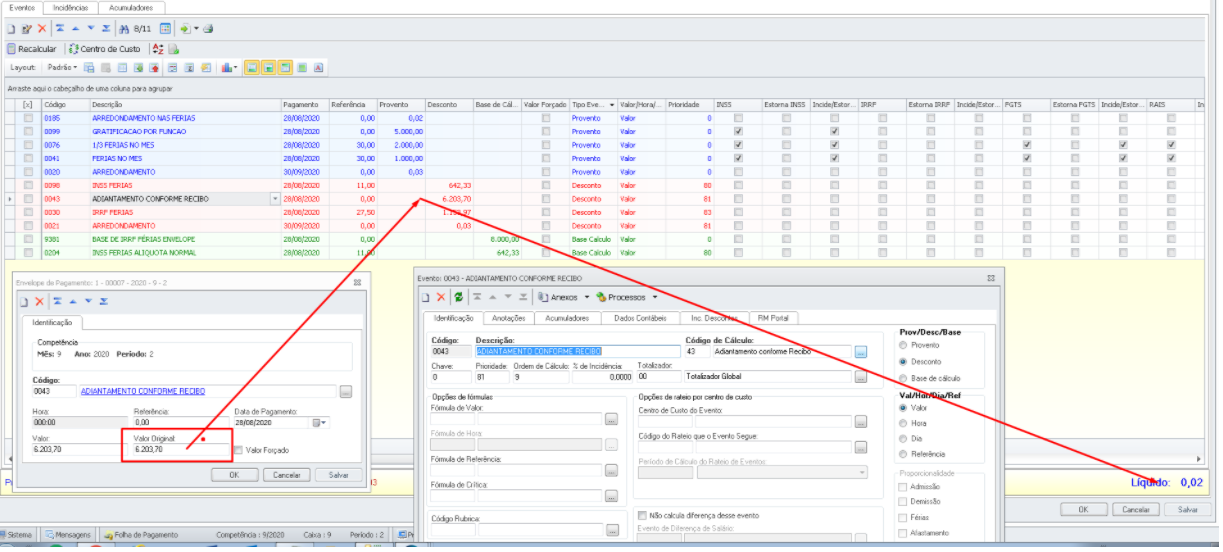
Task: Go to first record in main toolbar
Action: tap(60, 29)
